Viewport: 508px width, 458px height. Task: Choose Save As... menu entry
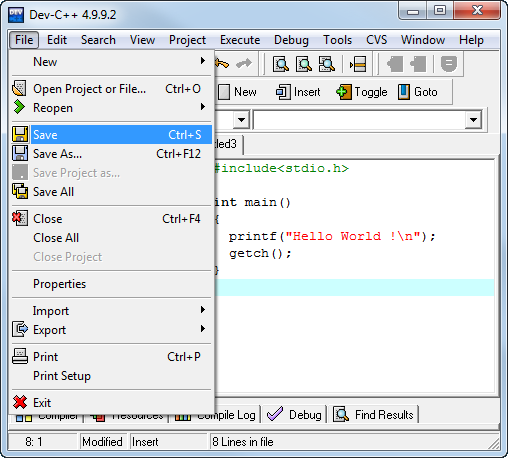[x=111, y=154]
